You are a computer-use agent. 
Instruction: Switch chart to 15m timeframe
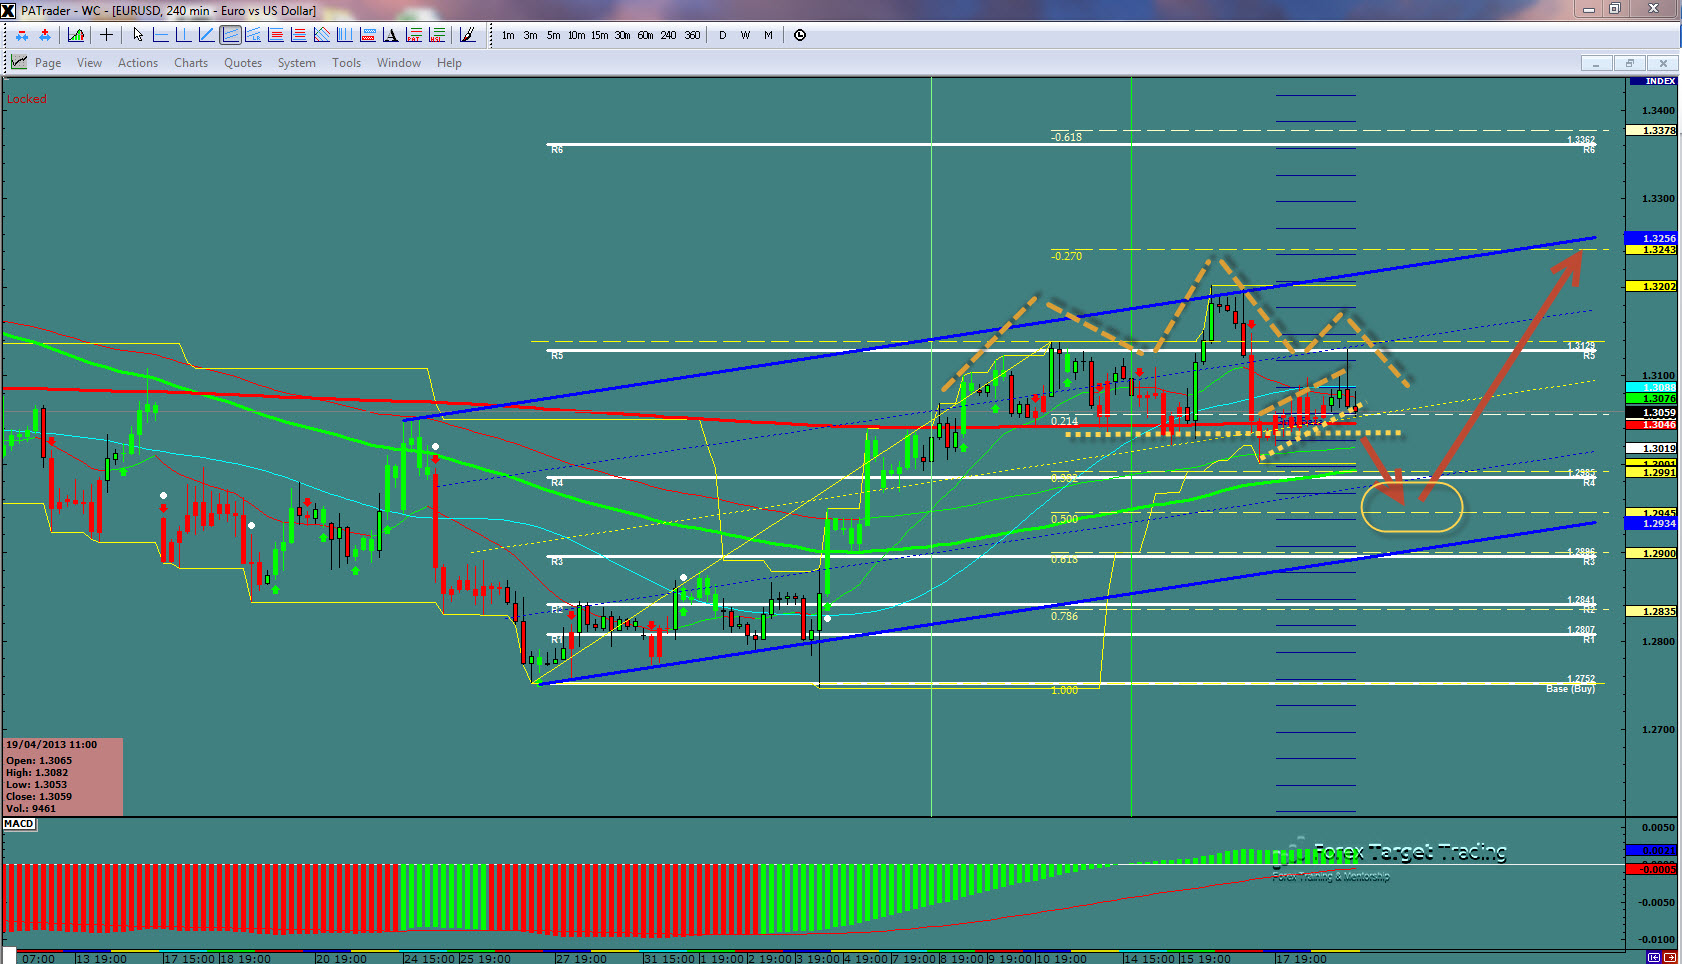pyautogui.click(x=599, y=35)
